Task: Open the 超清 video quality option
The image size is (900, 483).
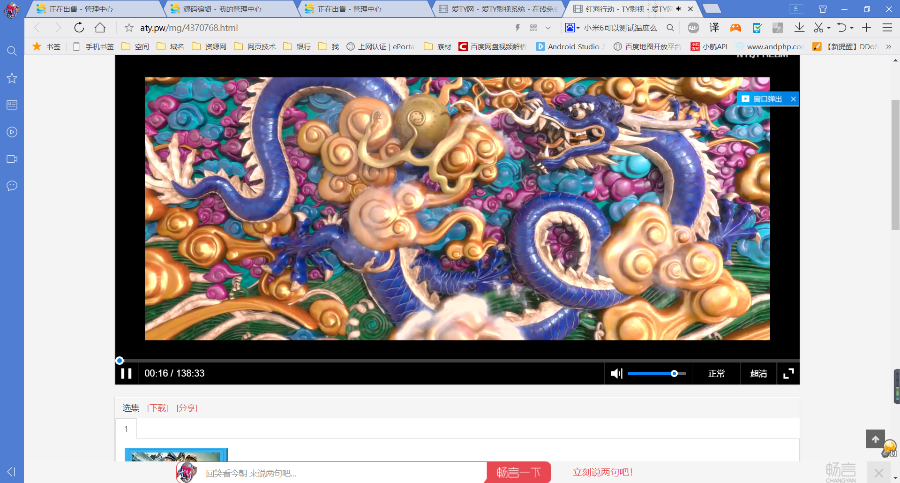Action: 758,373
